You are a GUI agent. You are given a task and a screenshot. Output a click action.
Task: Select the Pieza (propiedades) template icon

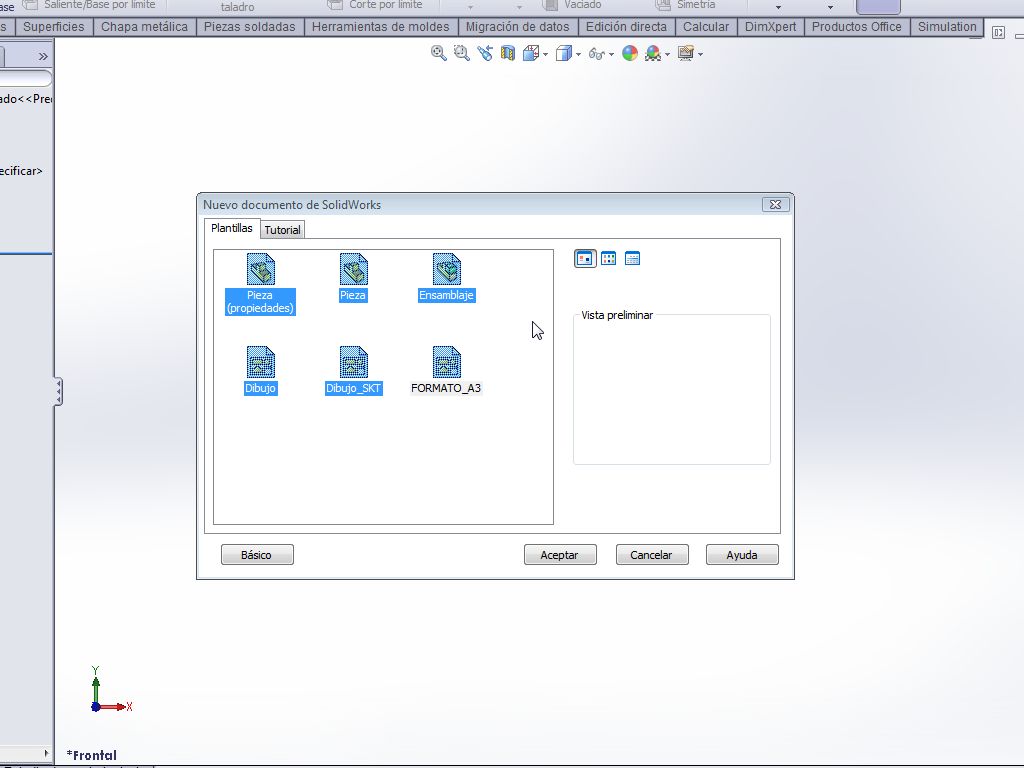[261, 269]
